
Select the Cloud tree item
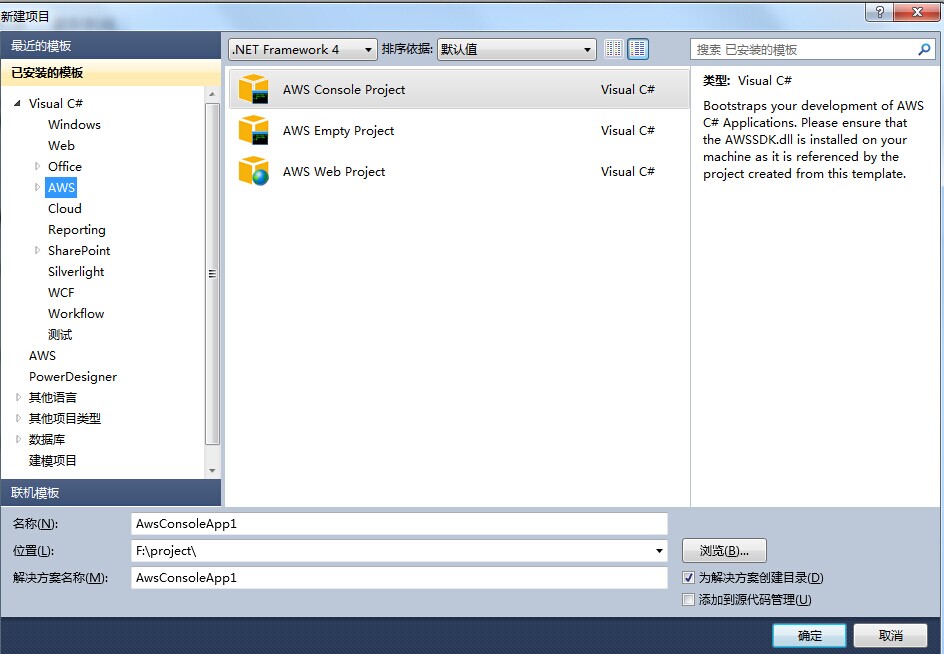(x=64, y=208)
